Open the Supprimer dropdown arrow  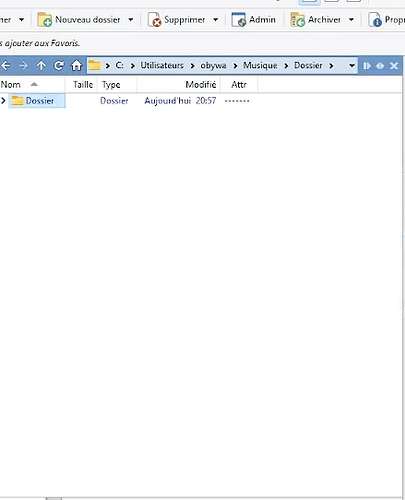[x=216, y=20]
